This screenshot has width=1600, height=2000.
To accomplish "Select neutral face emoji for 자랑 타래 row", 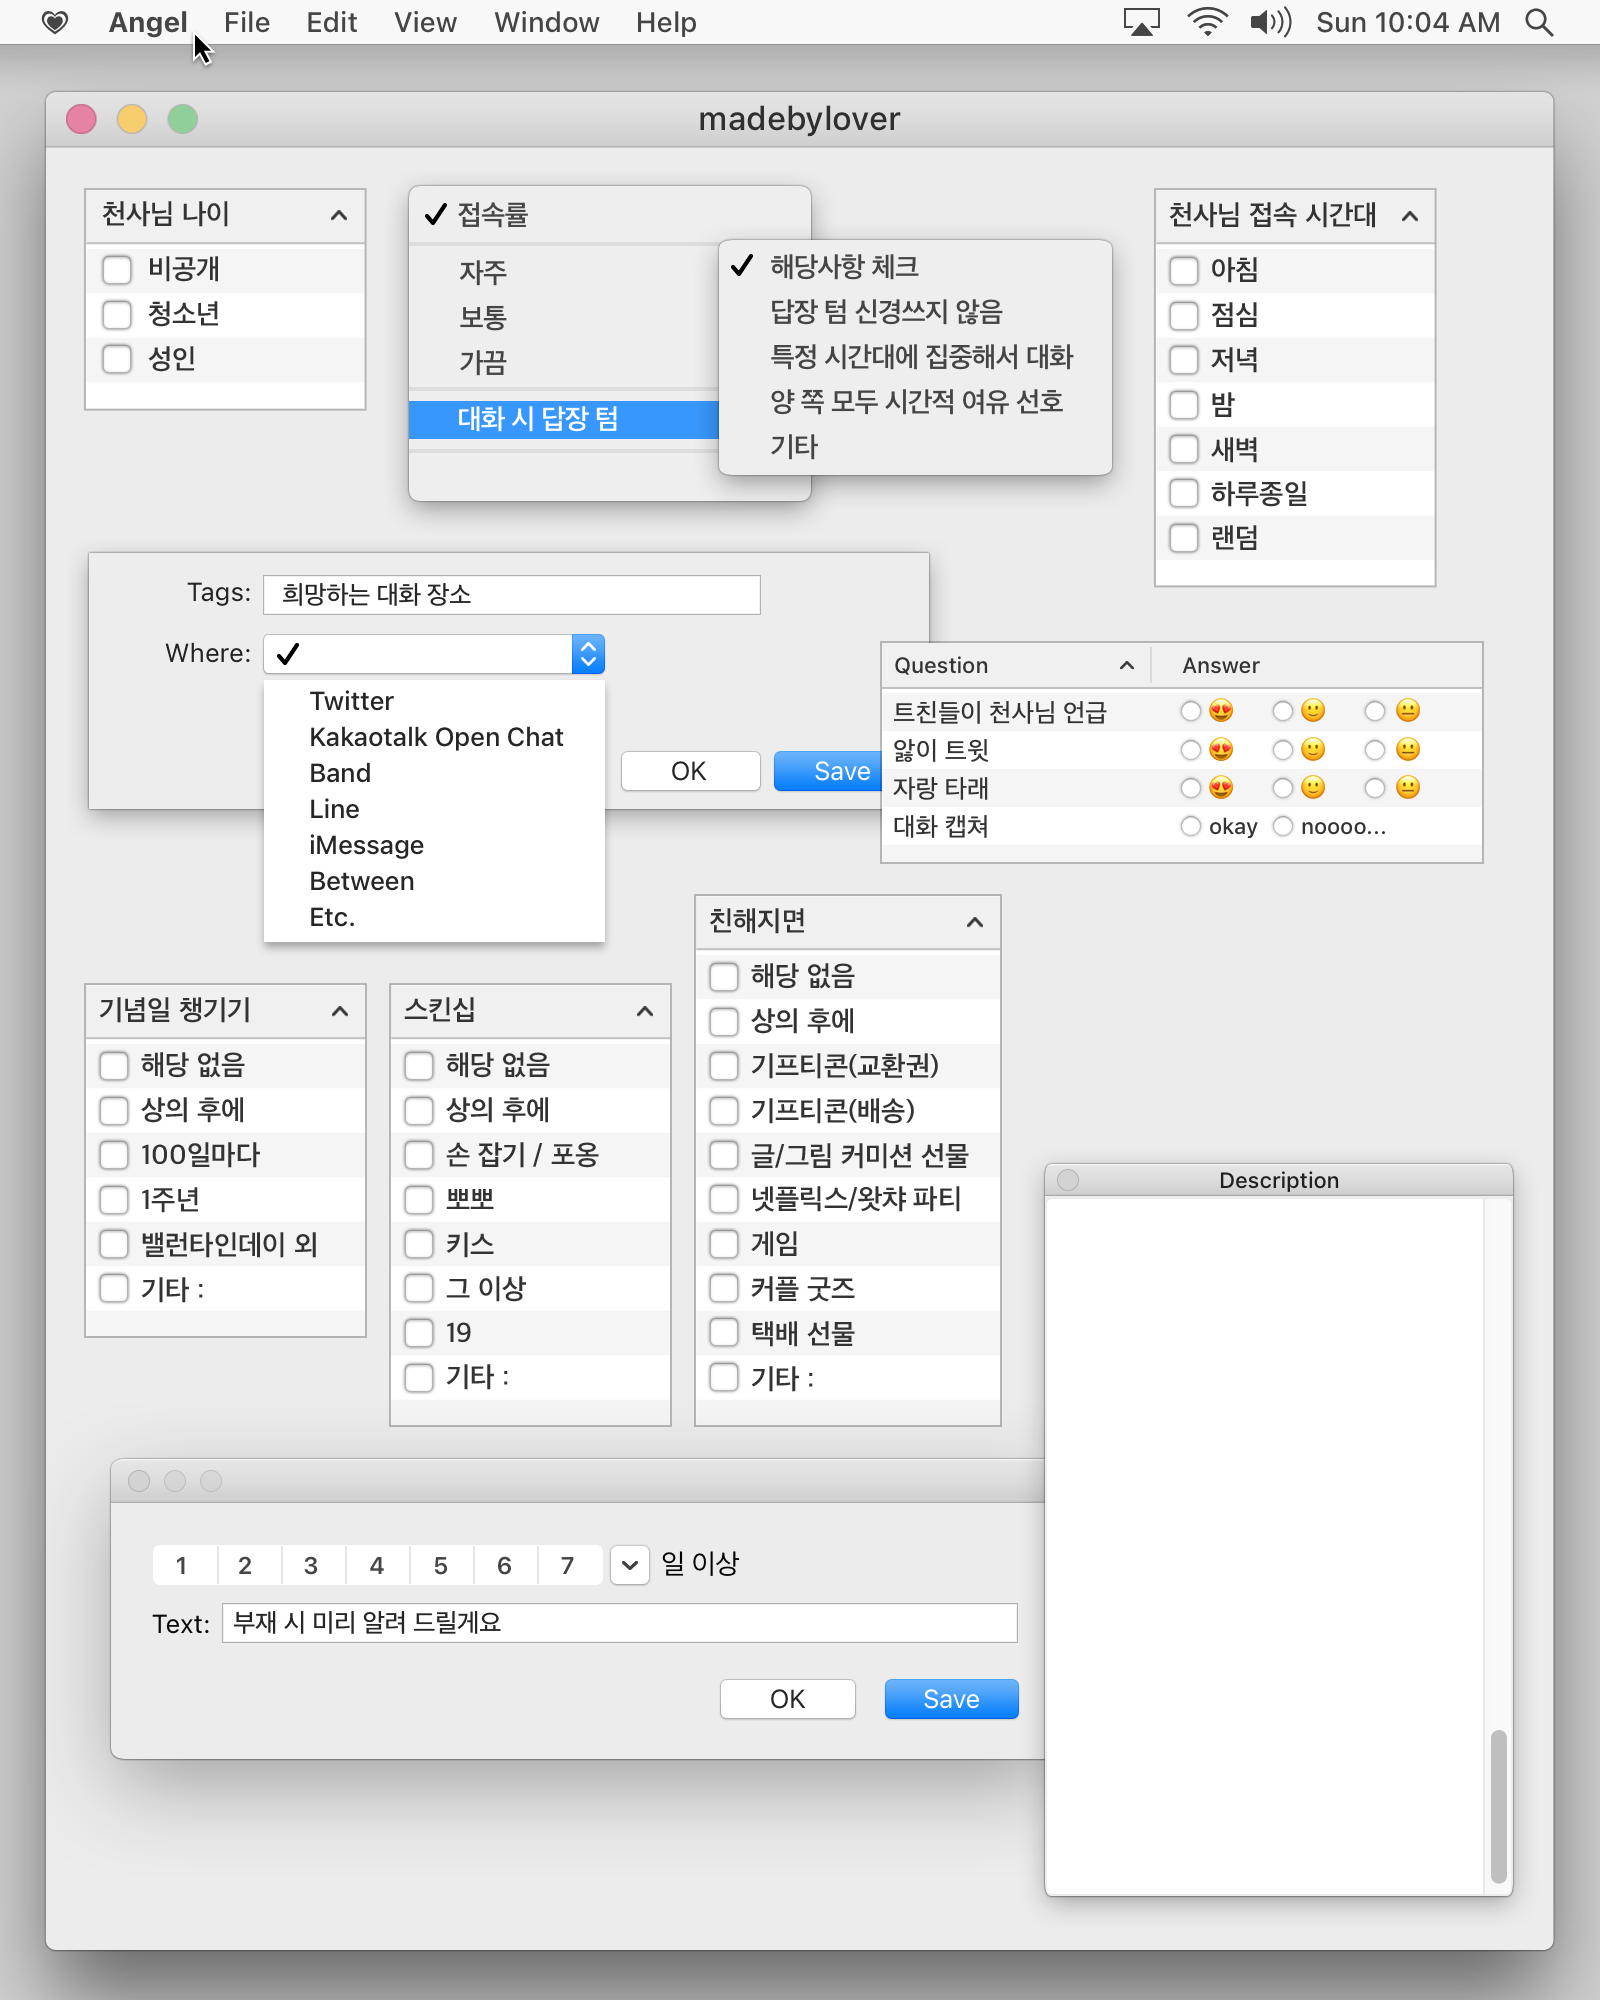I will tap(1375, 788).
